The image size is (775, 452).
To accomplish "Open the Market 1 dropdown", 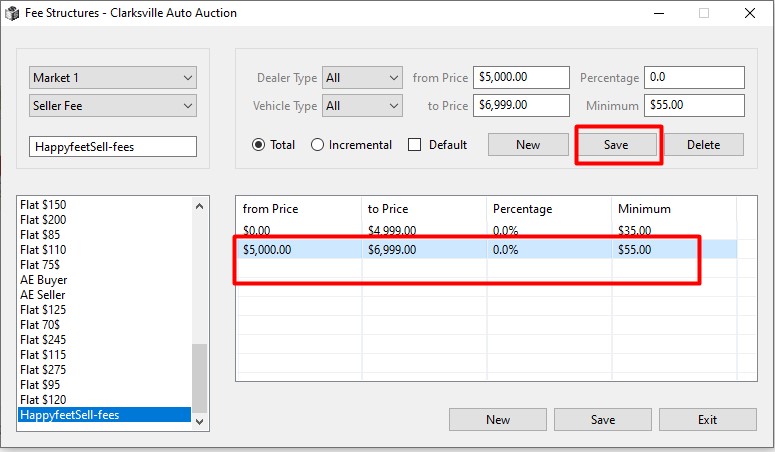I will (113, 78).
